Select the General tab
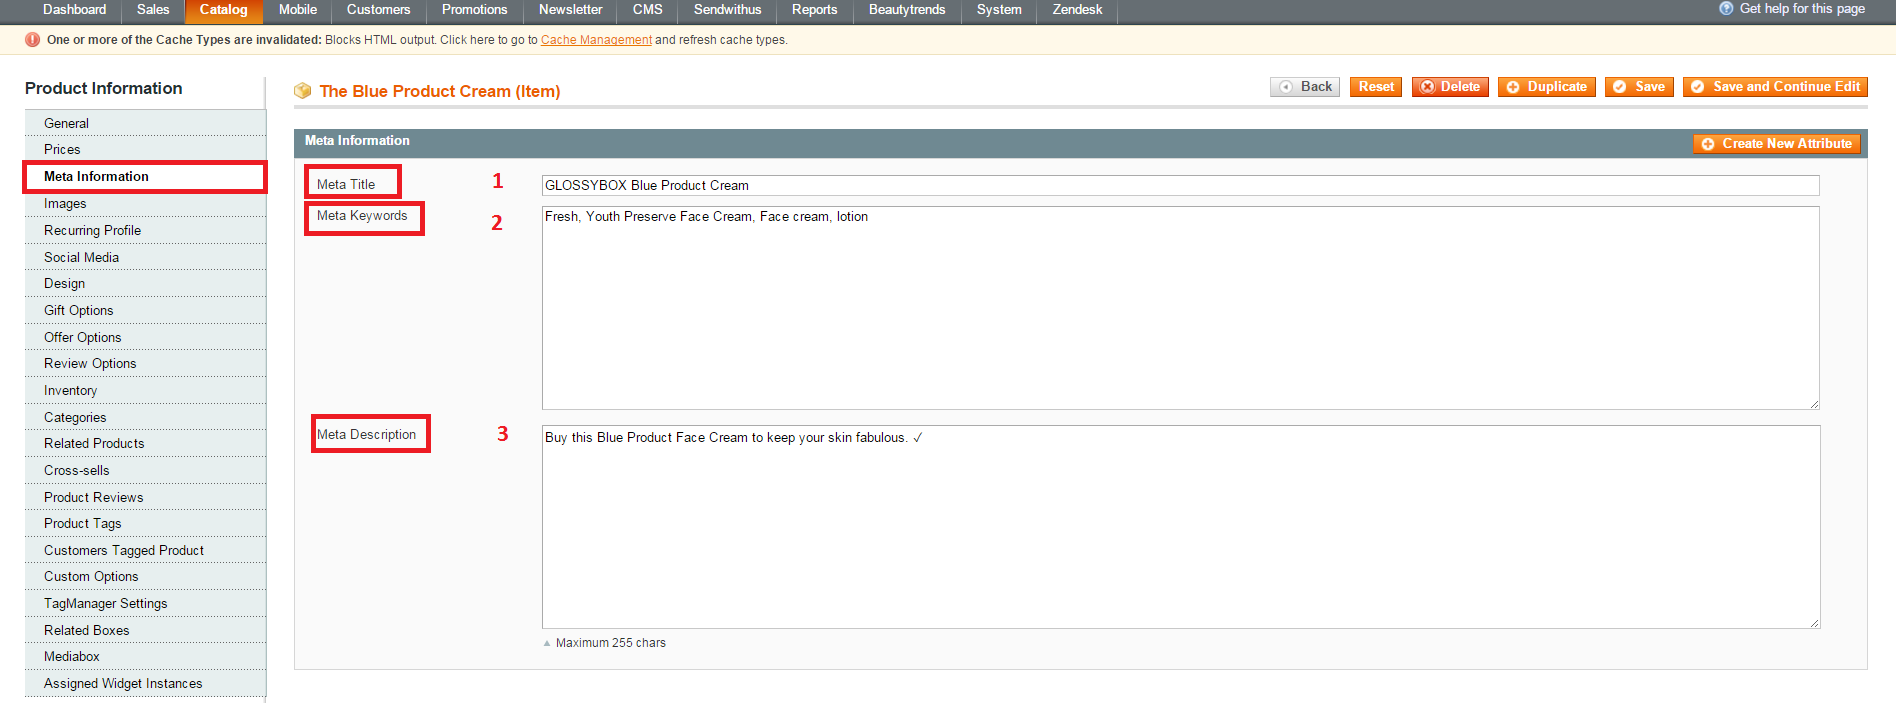The image size is (1896, 704). (x=145, y=123)
